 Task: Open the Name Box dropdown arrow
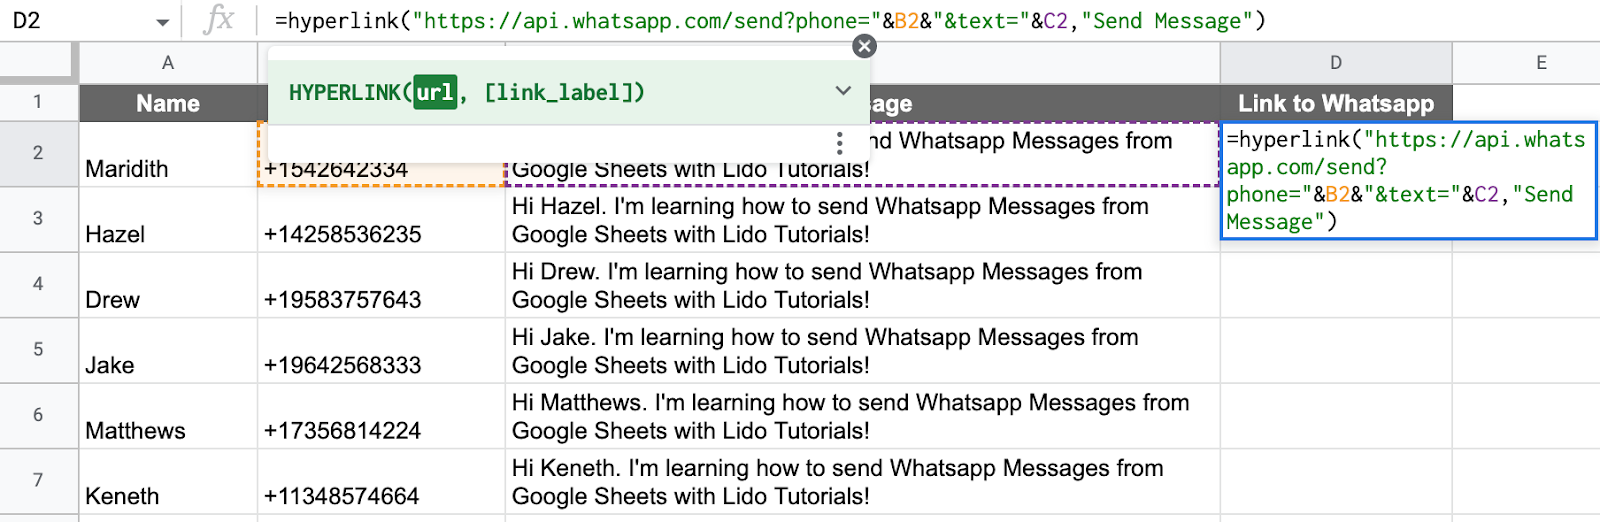[x=162, y=22]
